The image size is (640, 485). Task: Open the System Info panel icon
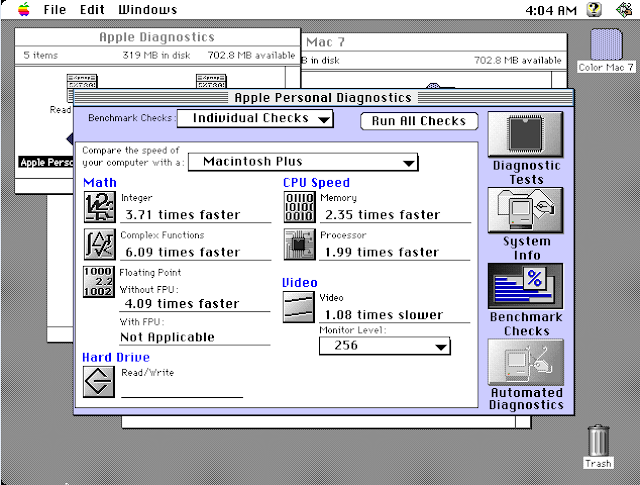(525, 210)
